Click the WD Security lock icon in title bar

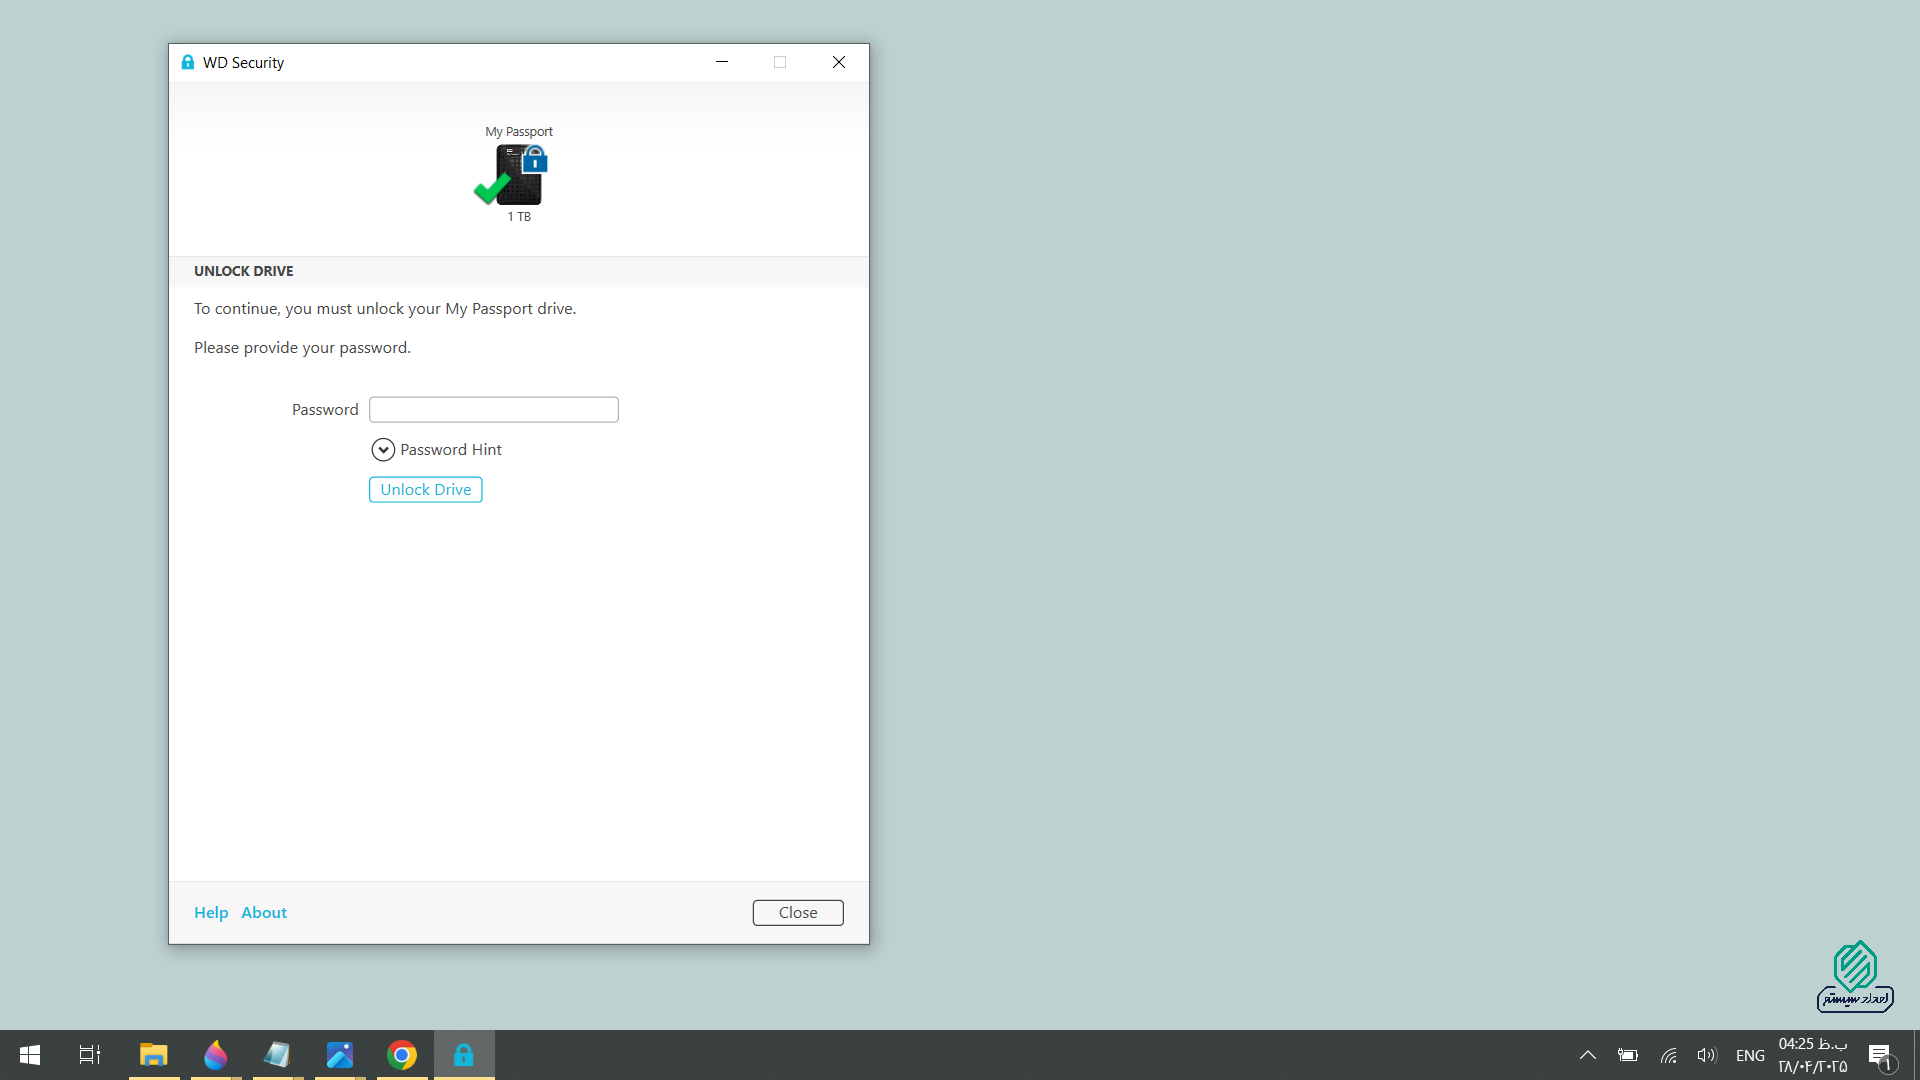pyautogui.click(x=188, y=62)
